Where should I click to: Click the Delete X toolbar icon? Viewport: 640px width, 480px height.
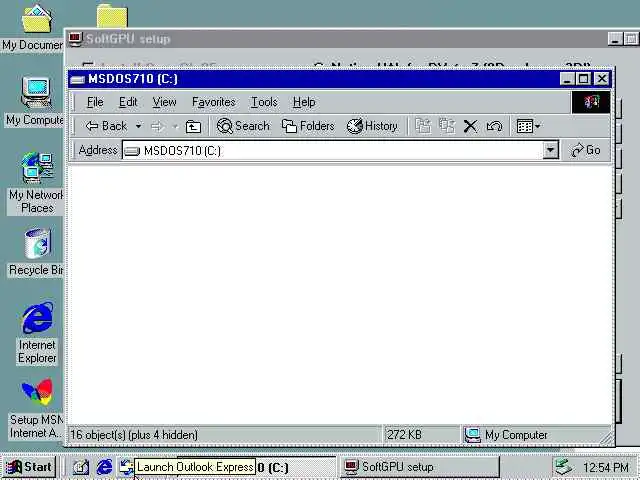point(470,126)
